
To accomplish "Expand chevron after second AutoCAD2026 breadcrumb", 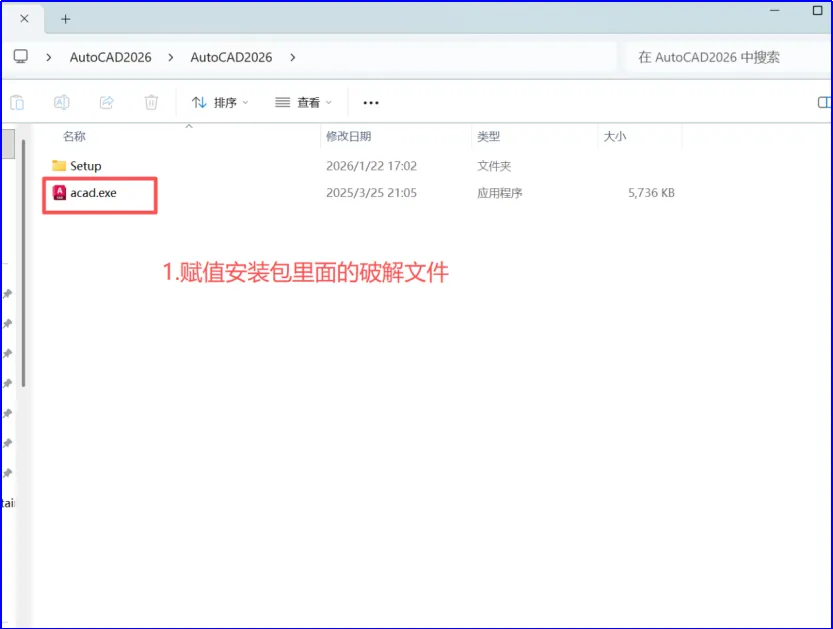I will (x=293, y=57).
